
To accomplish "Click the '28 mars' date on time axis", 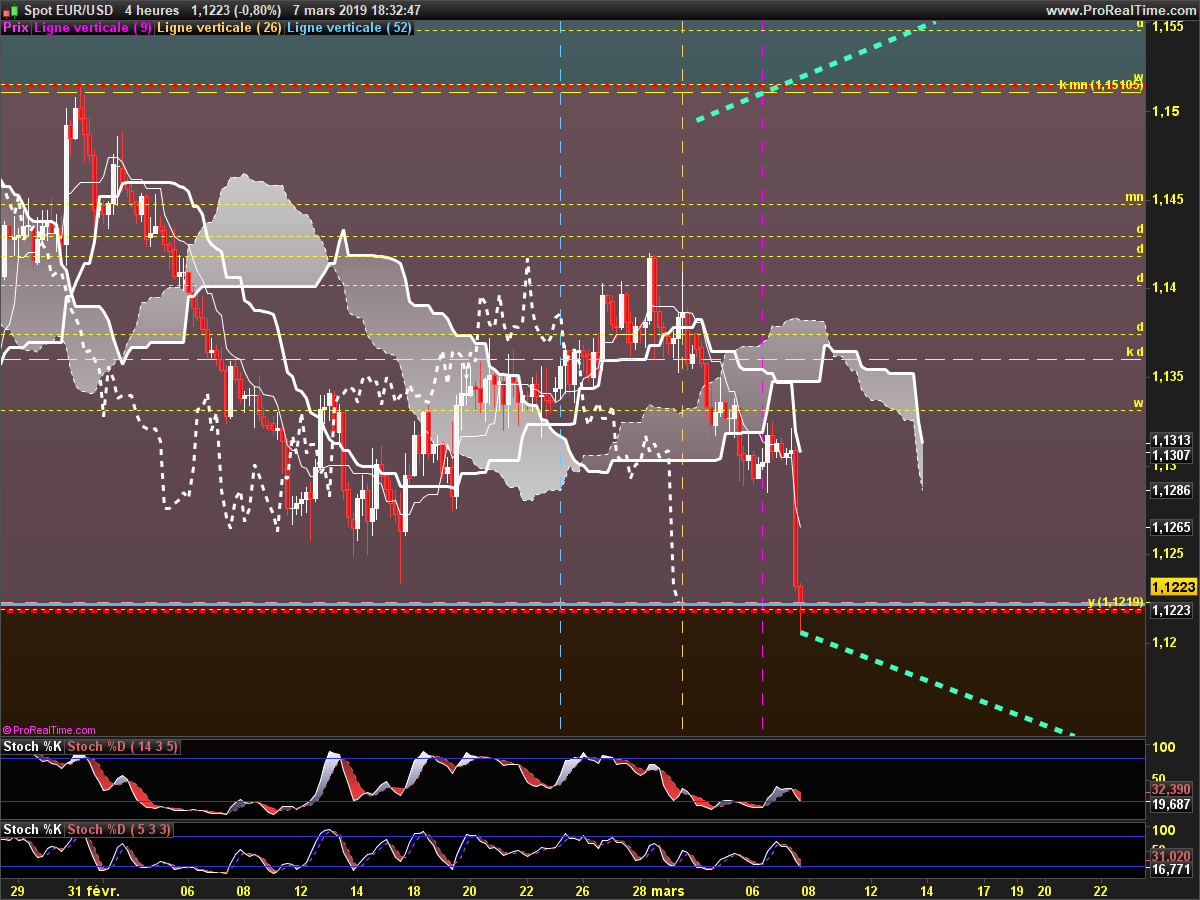I will click(x=657, y=890).
